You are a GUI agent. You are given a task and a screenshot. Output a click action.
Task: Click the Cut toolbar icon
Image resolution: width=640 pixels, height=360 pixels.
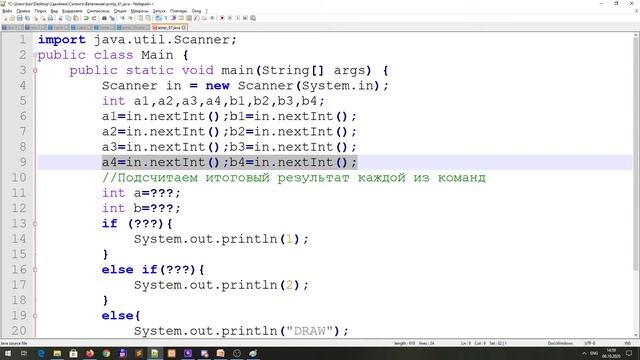pyautogui.click(x=60, y=18)
